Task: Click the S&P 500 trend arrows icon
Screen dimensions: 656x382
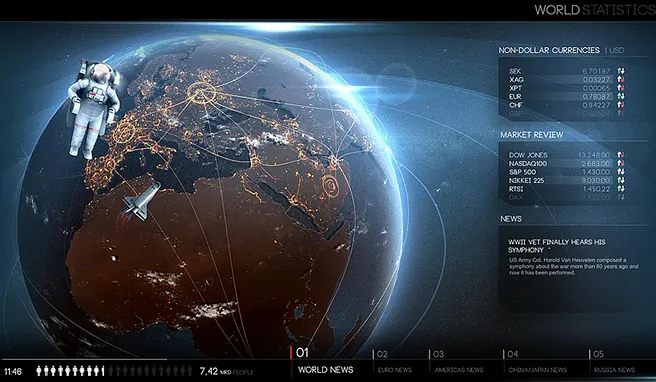Action: 620,172
